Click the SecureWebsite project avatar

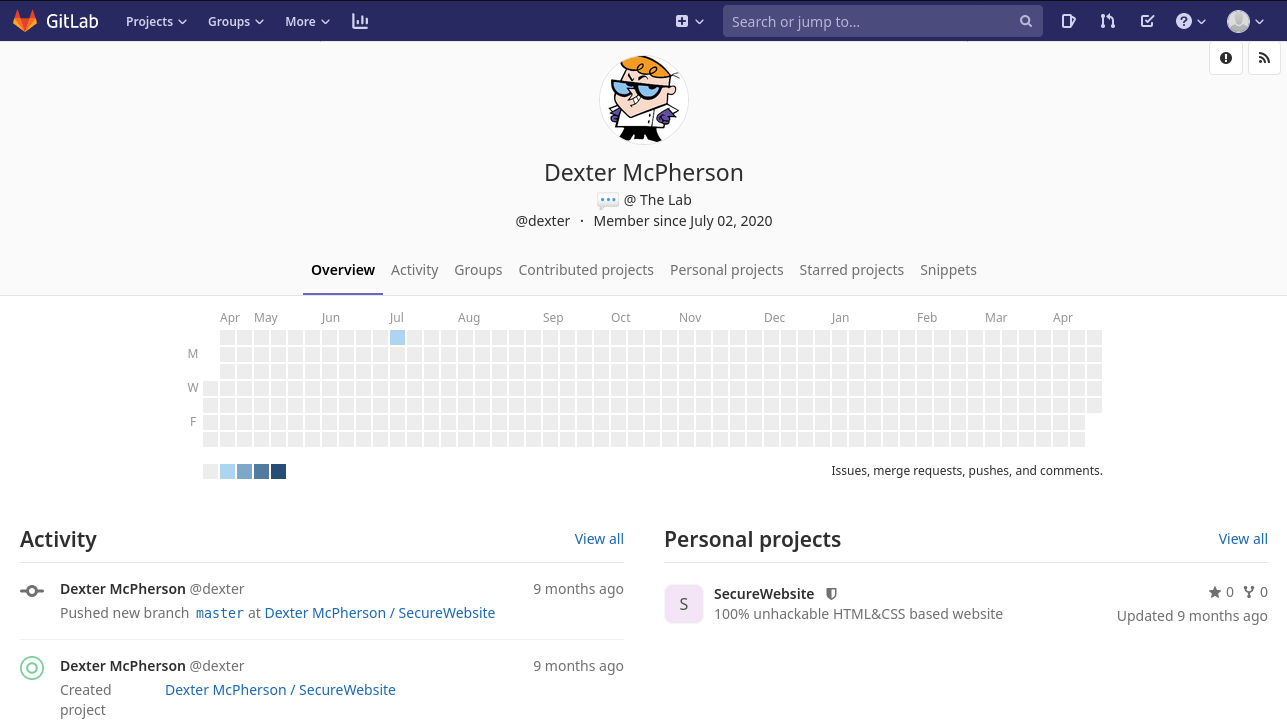point(684,604)
